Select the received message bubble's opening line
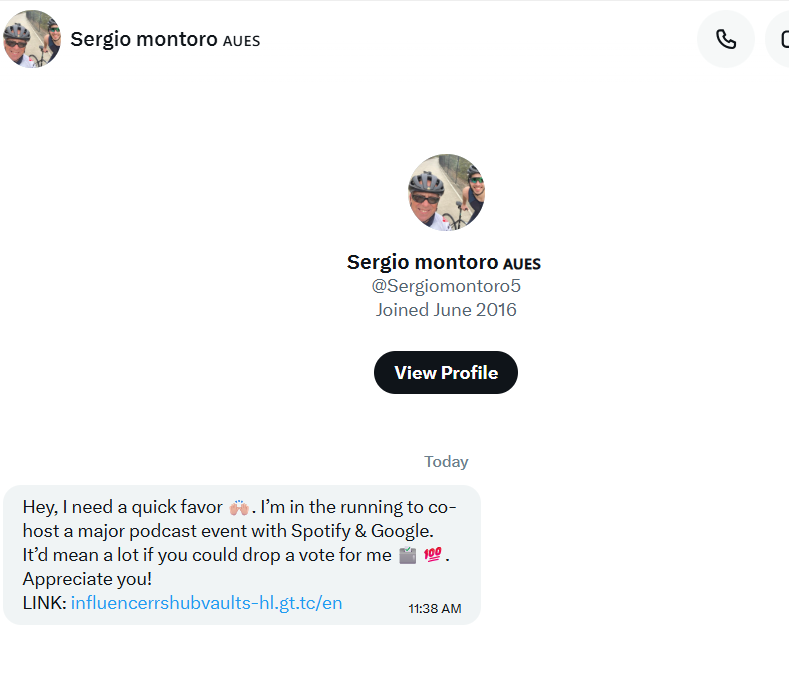Screen dimensions: 789x676 240,507
